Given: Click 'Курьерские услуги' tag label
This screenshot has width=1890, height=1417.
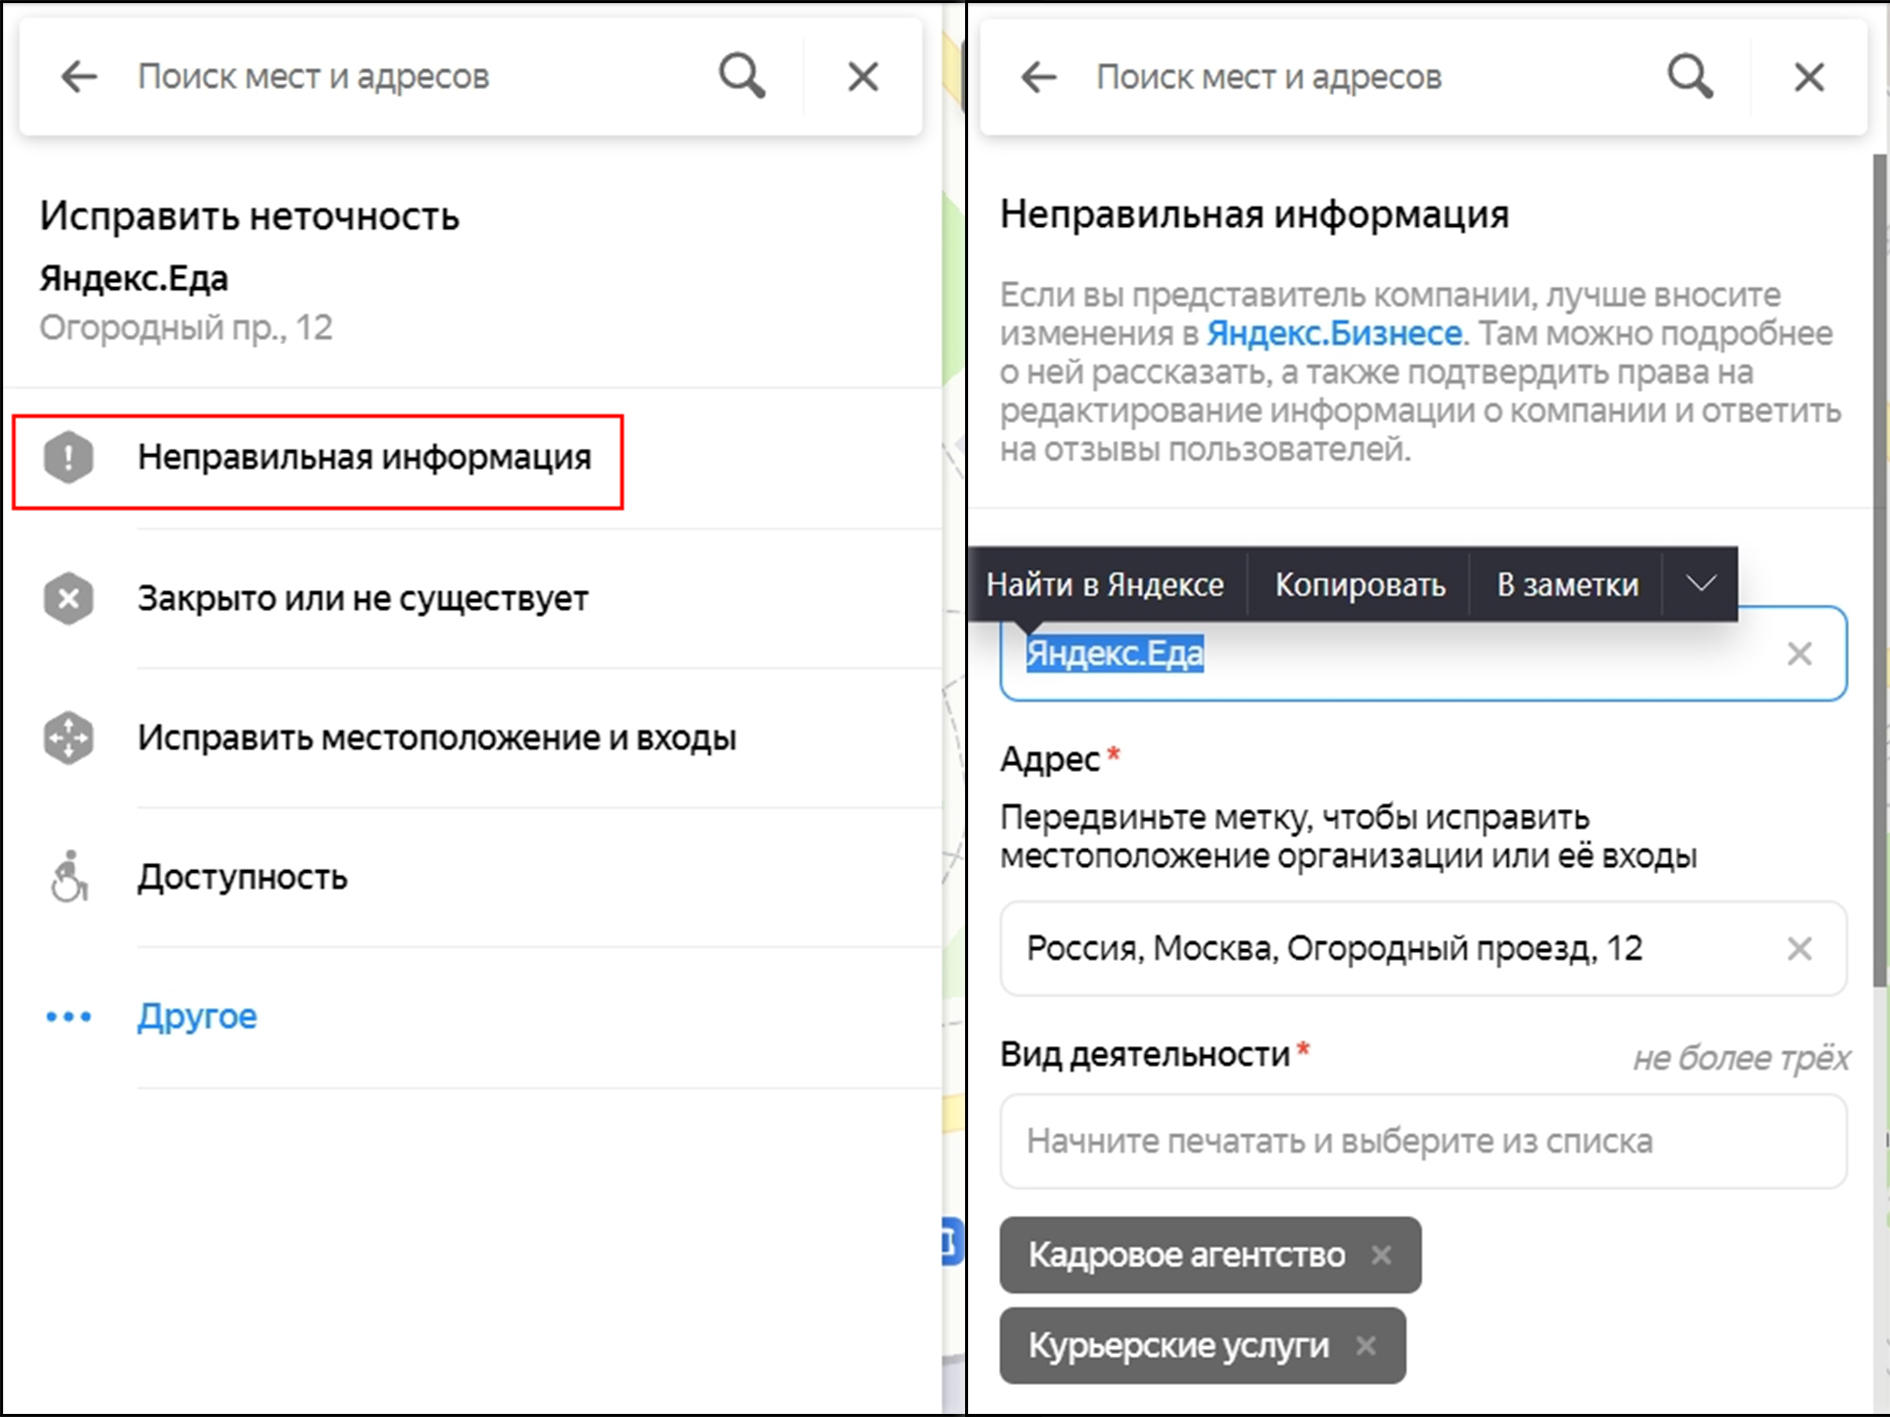Looking at the screenshot, I should point(1178,1345).
